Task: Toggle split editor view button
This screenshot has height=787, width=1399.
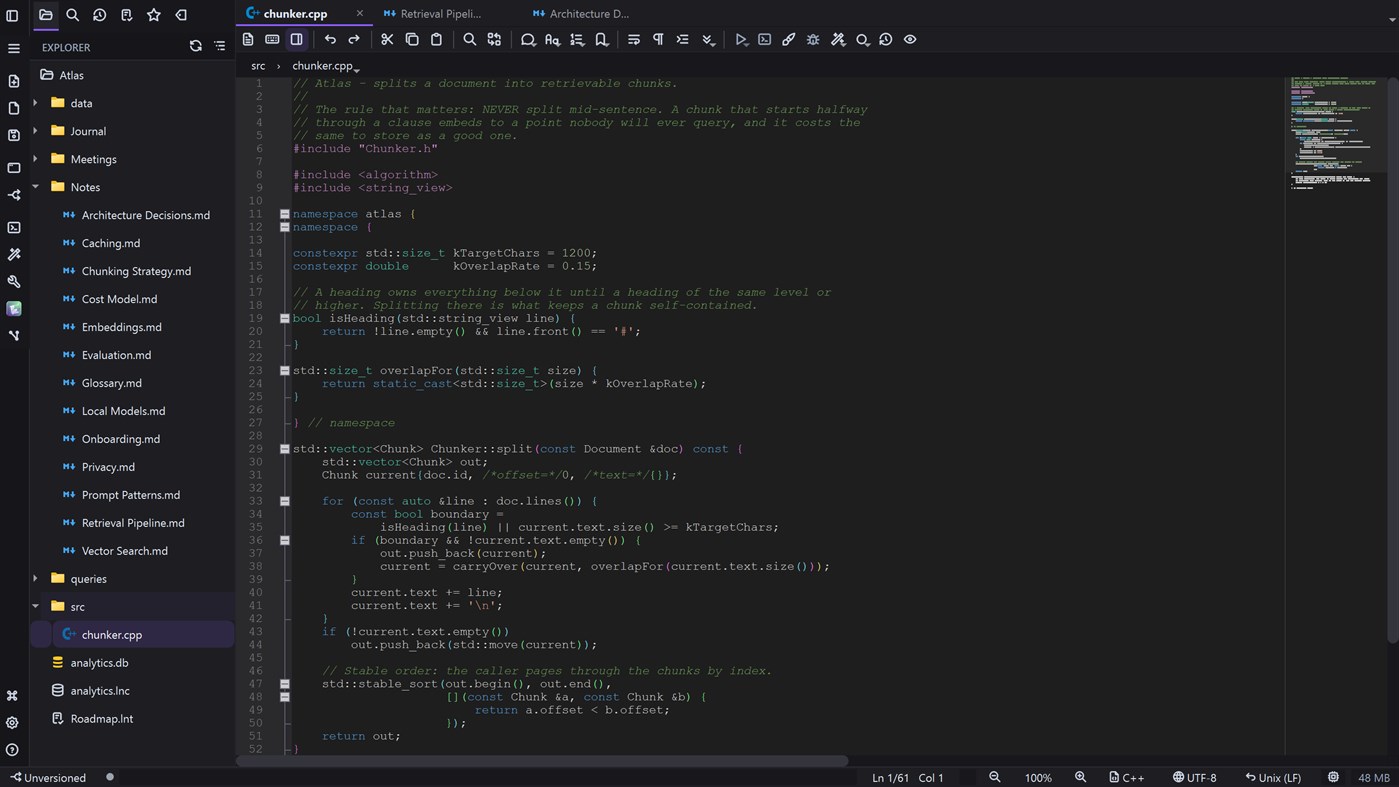Action: pos(297,40)
